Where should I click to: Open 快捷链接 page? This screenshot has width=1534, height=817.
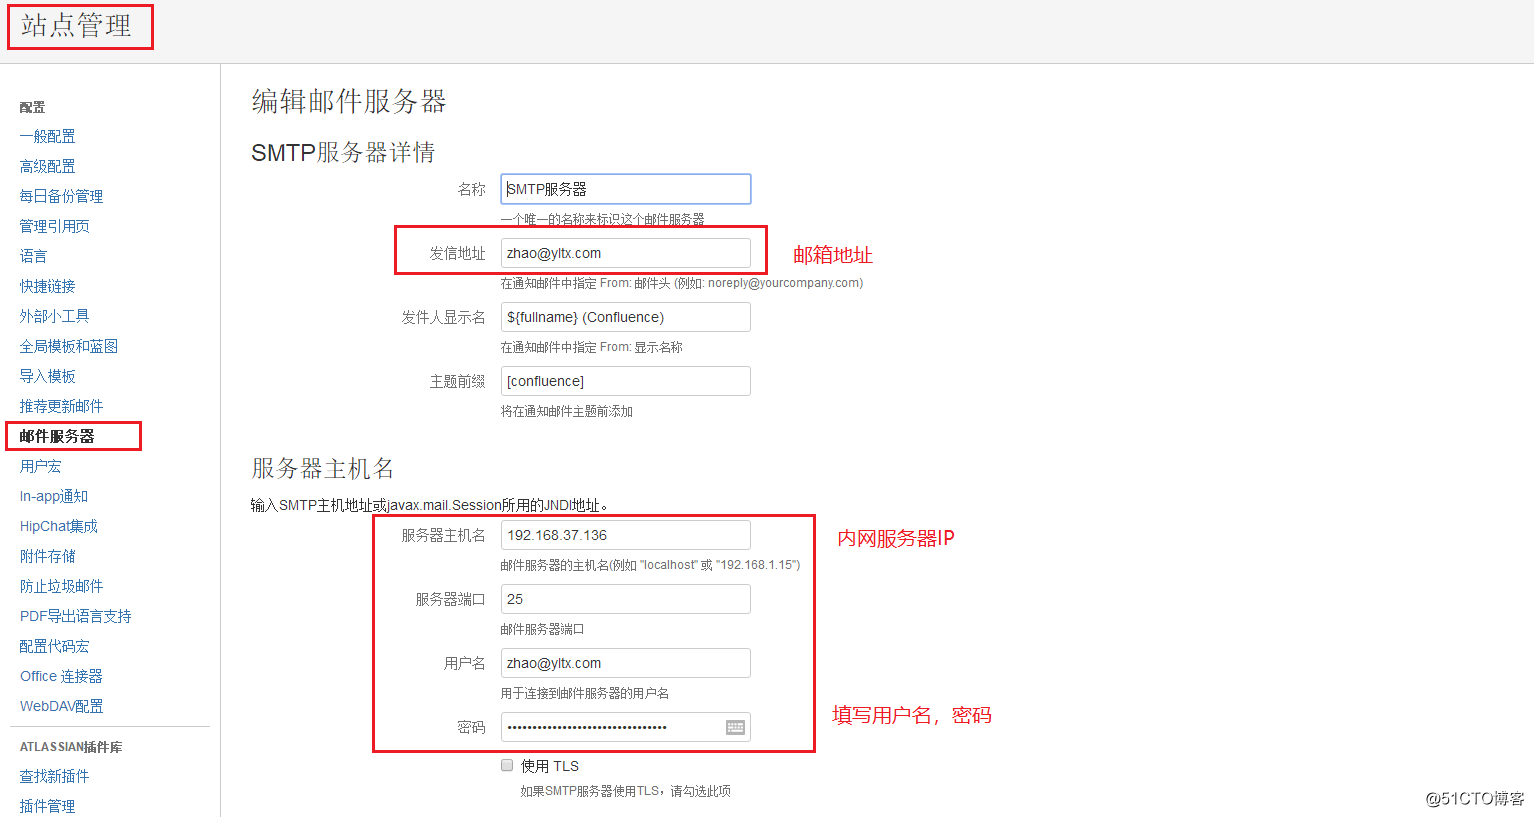[x=48, y=286]
